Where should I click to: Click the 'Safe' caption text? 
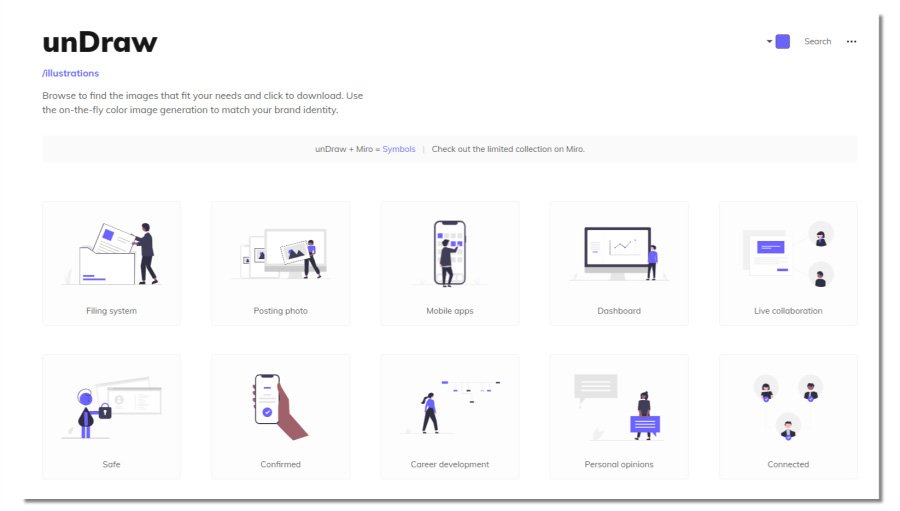click(x=111, y=464)
